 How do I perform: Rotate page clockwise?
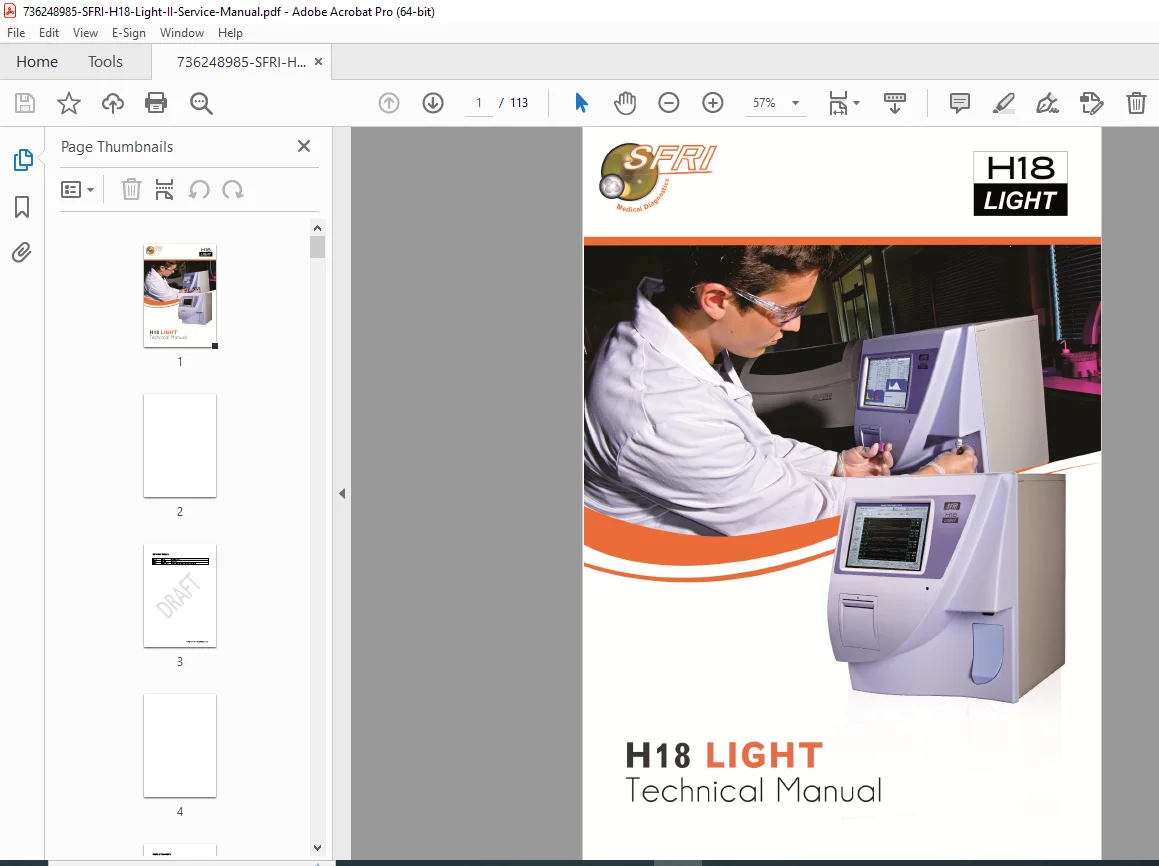233,190
